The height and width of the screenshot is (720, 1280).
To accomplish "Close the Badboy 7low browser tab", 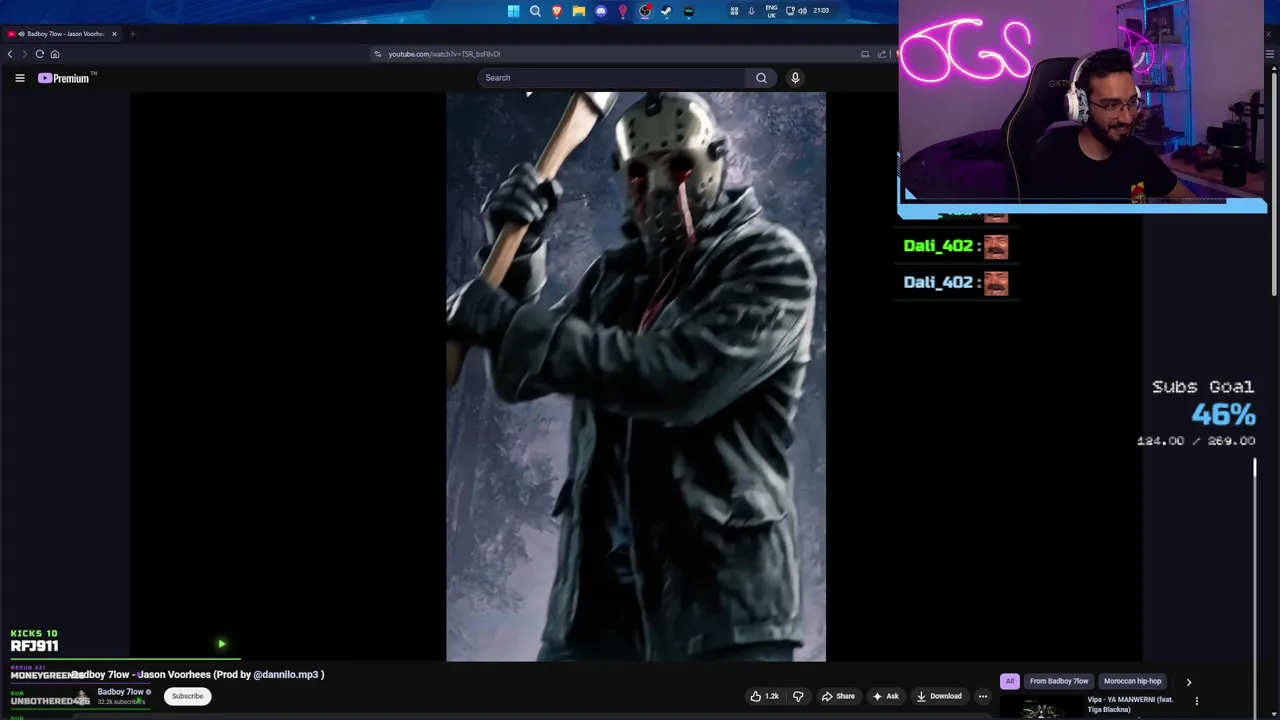I will (x=114, y=34).
